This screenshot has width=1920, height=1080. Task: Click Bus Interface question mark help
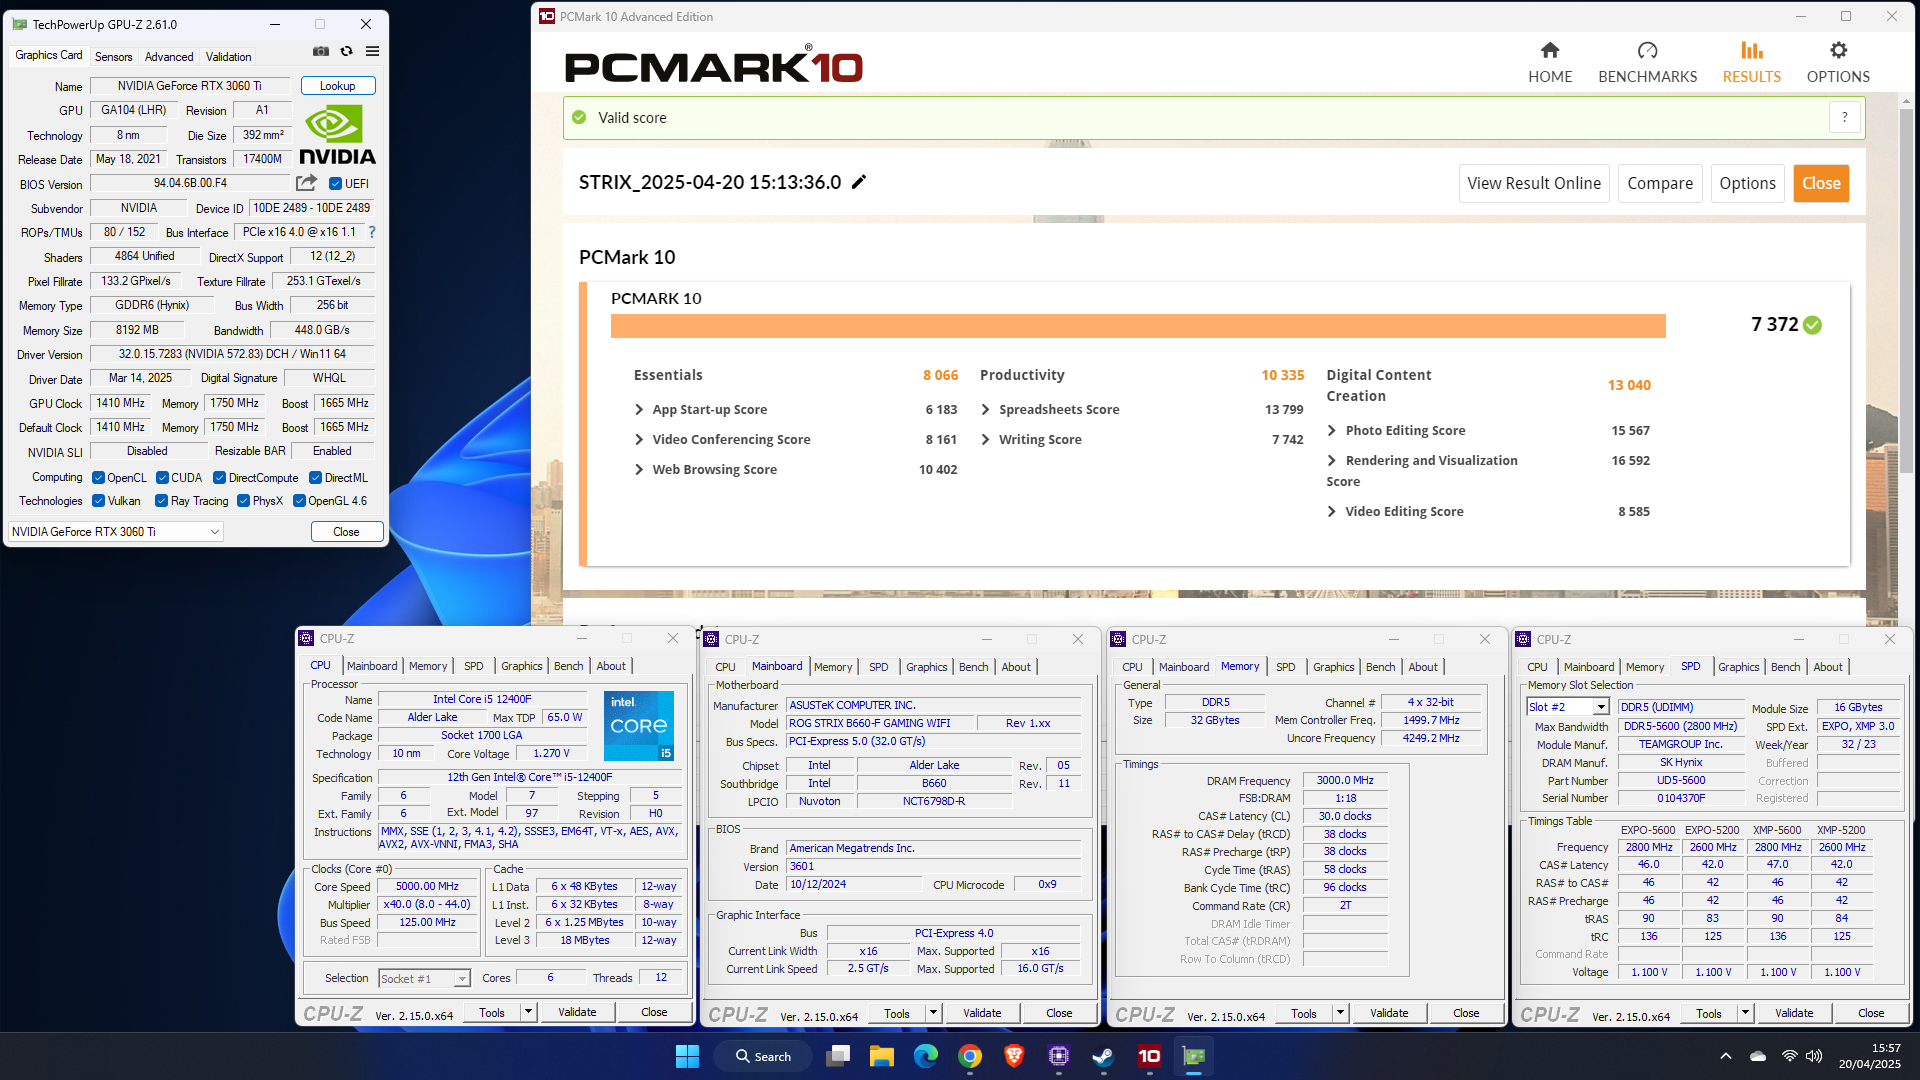(372, 232)
